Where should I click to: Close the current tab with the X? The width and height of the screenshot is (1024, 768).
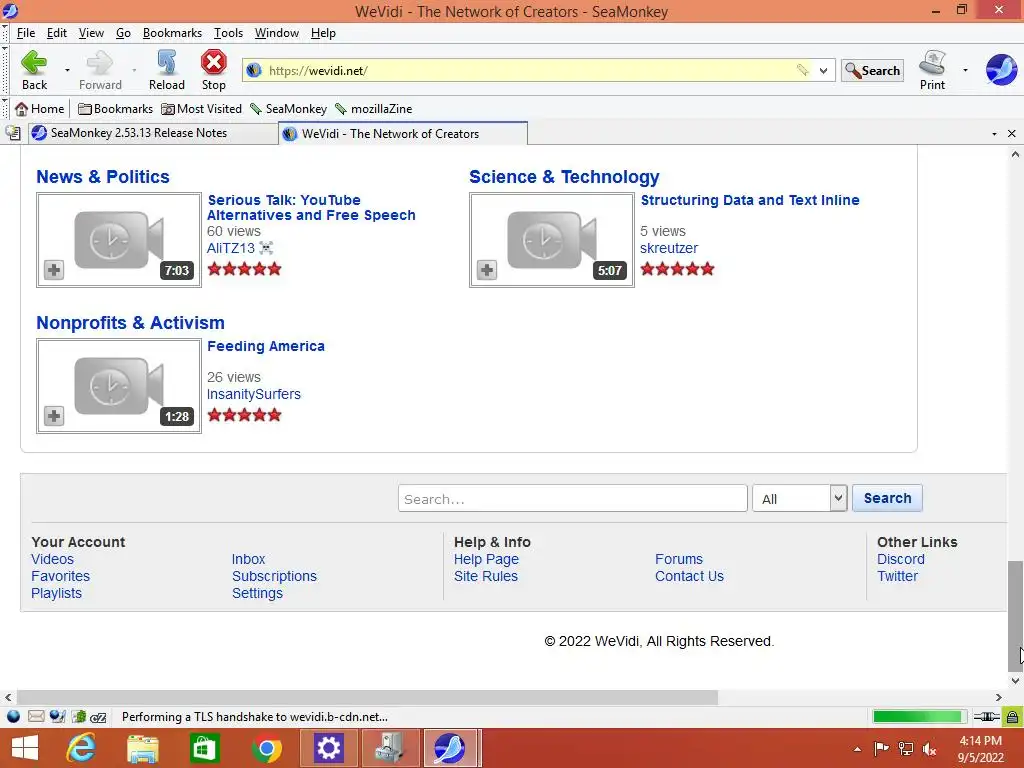[x=1012, y=133]
